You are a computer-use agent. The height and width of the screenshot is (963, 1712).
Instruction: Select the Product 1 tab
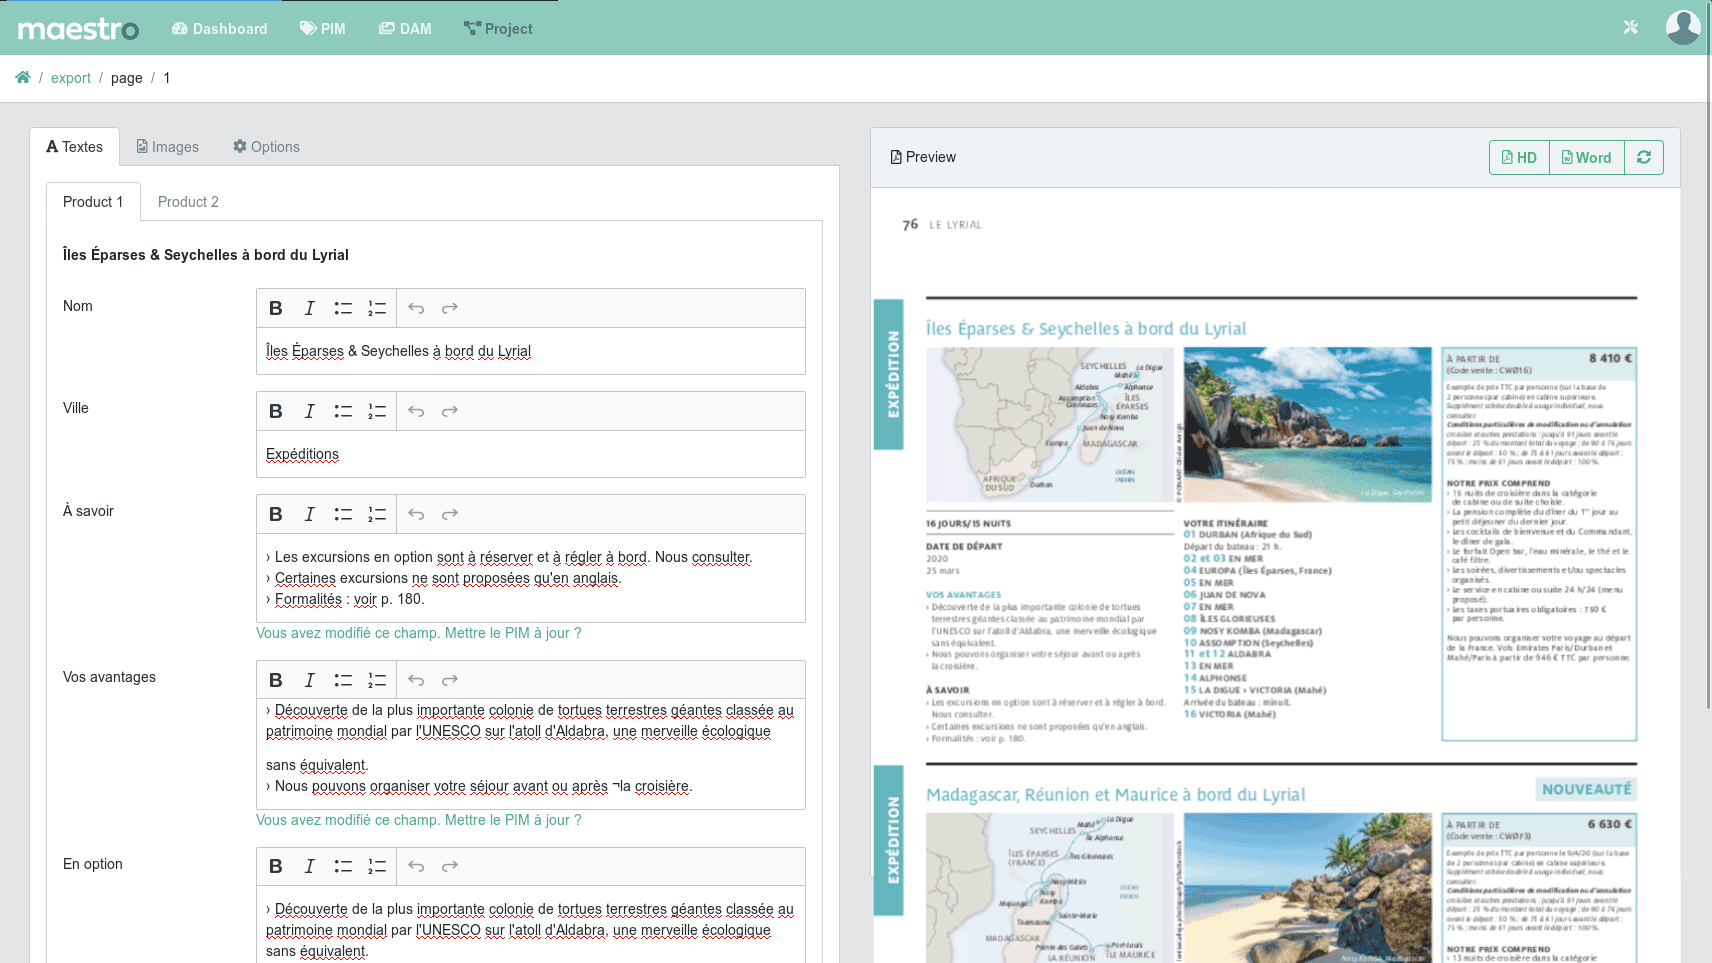point(93,202)
